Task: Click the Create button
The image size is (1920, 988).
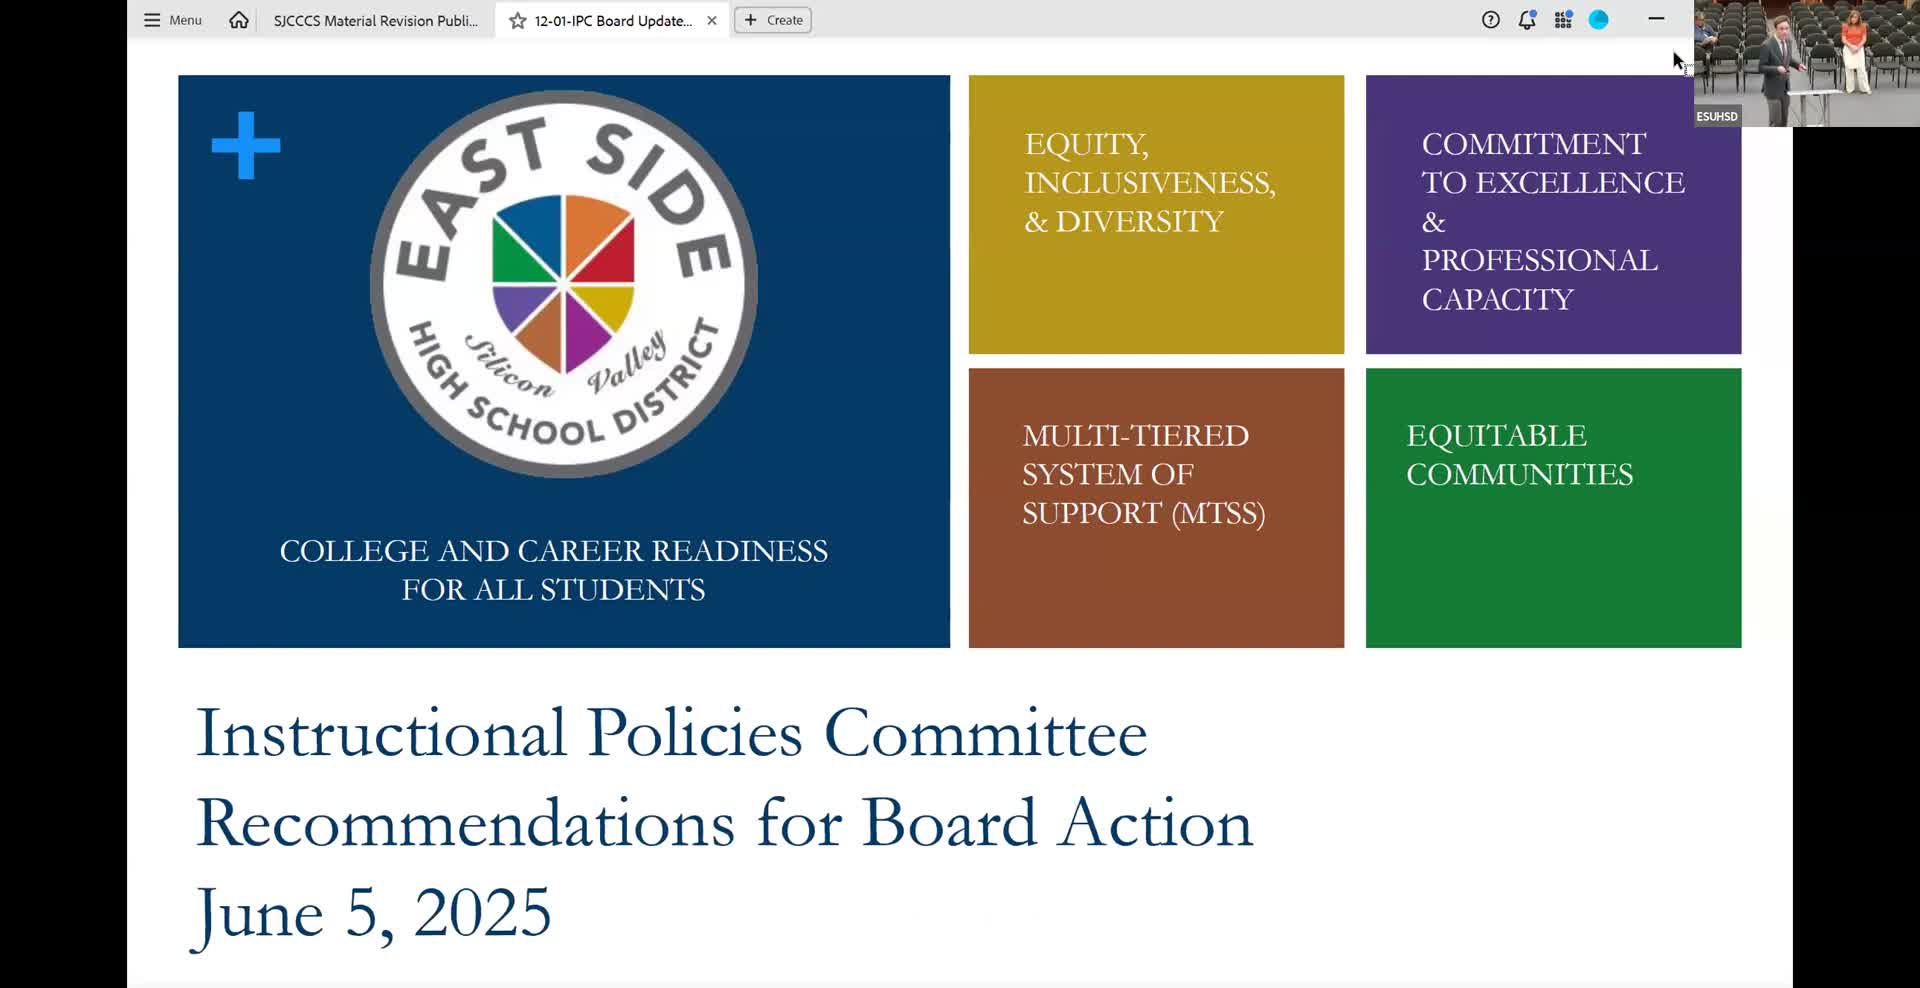Action: pyautogui.click(x=773, y=20)
